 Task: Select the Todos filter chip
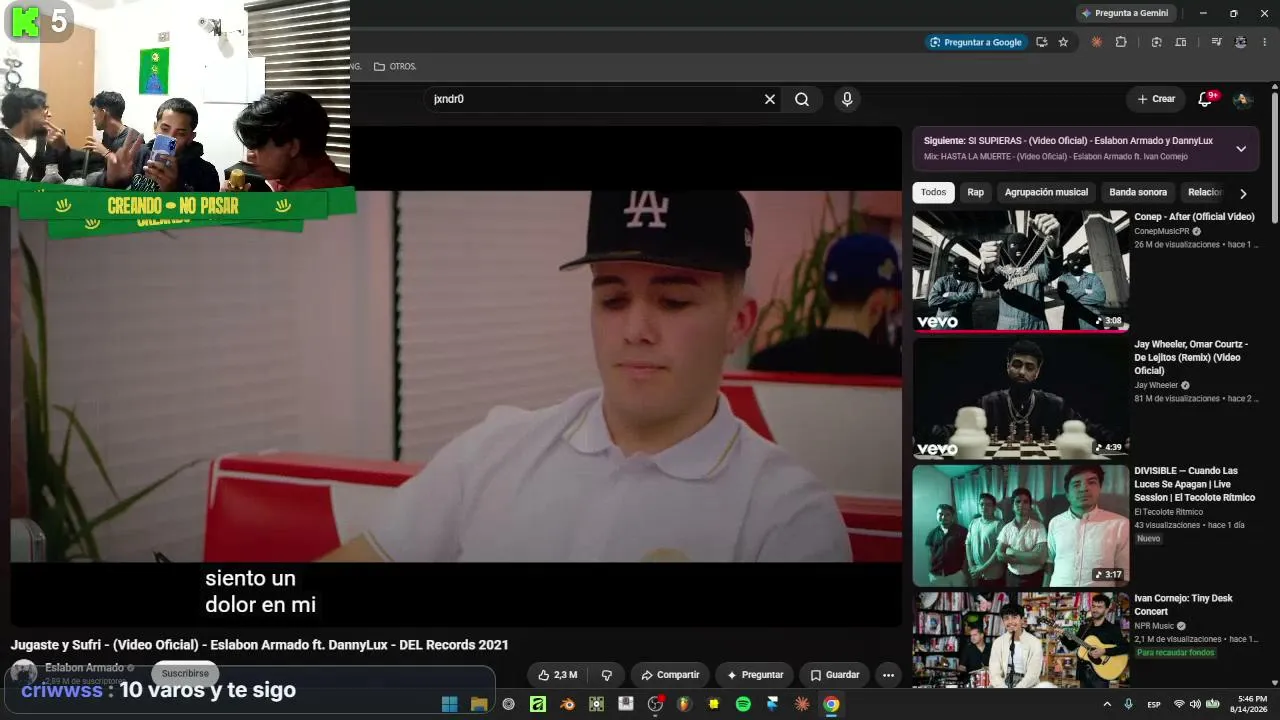933,192
